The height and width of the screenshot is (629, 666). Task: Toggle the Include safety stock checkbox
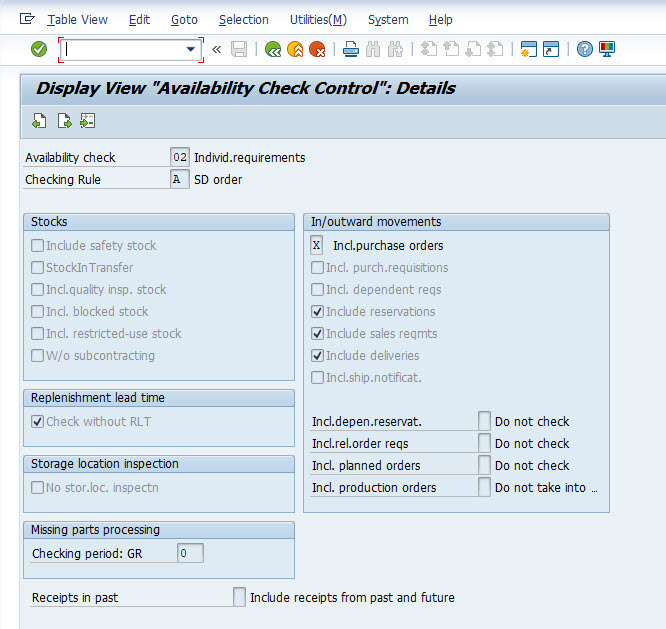tap(38, 246)
